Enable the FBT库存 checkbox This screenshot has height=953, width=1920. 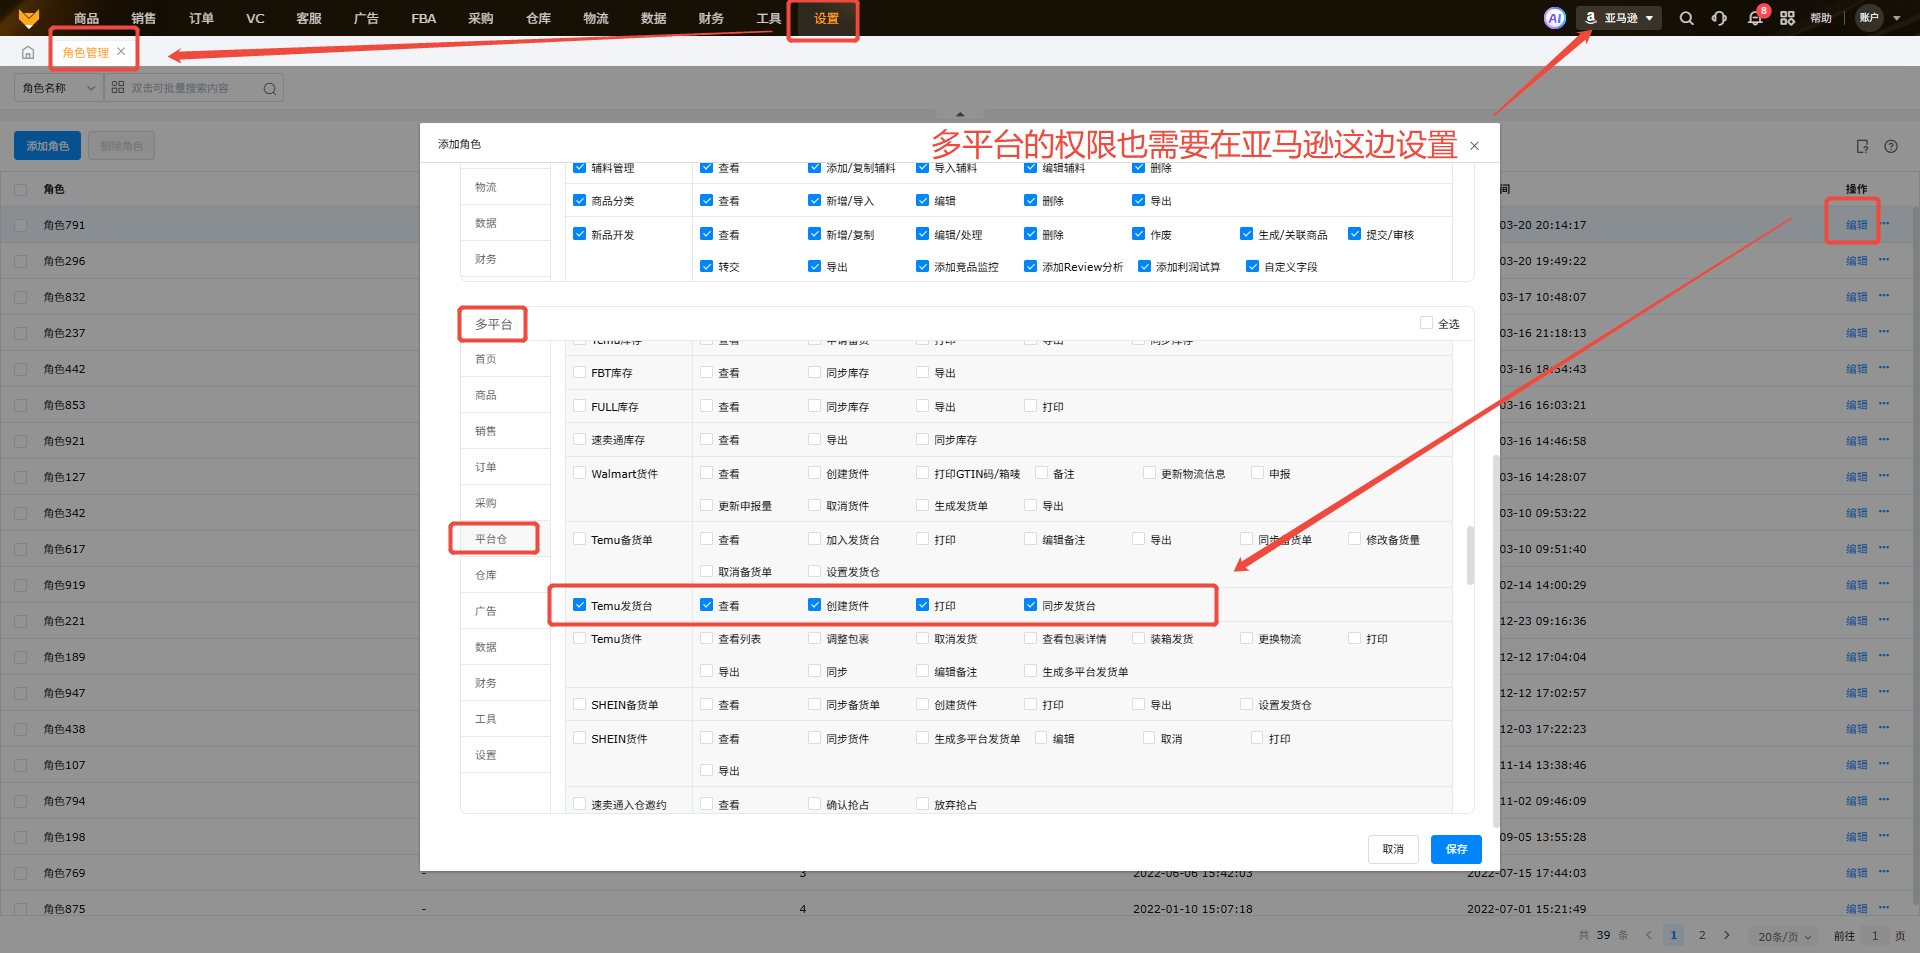pos(580,372)
